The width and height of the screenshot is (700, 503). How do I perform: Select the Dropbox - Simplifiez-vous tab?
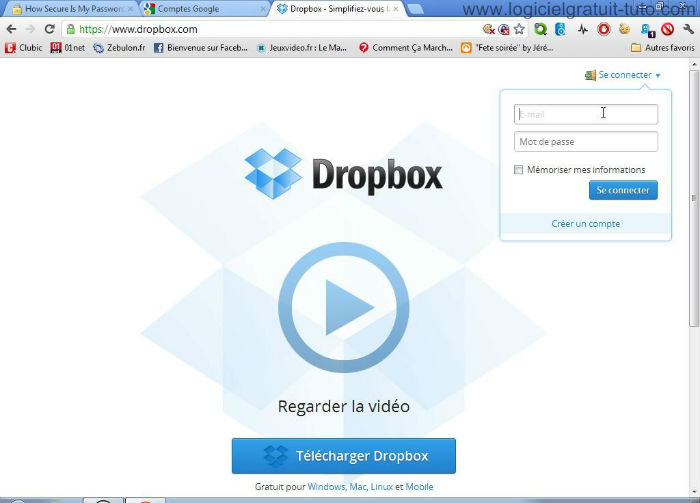337,8
